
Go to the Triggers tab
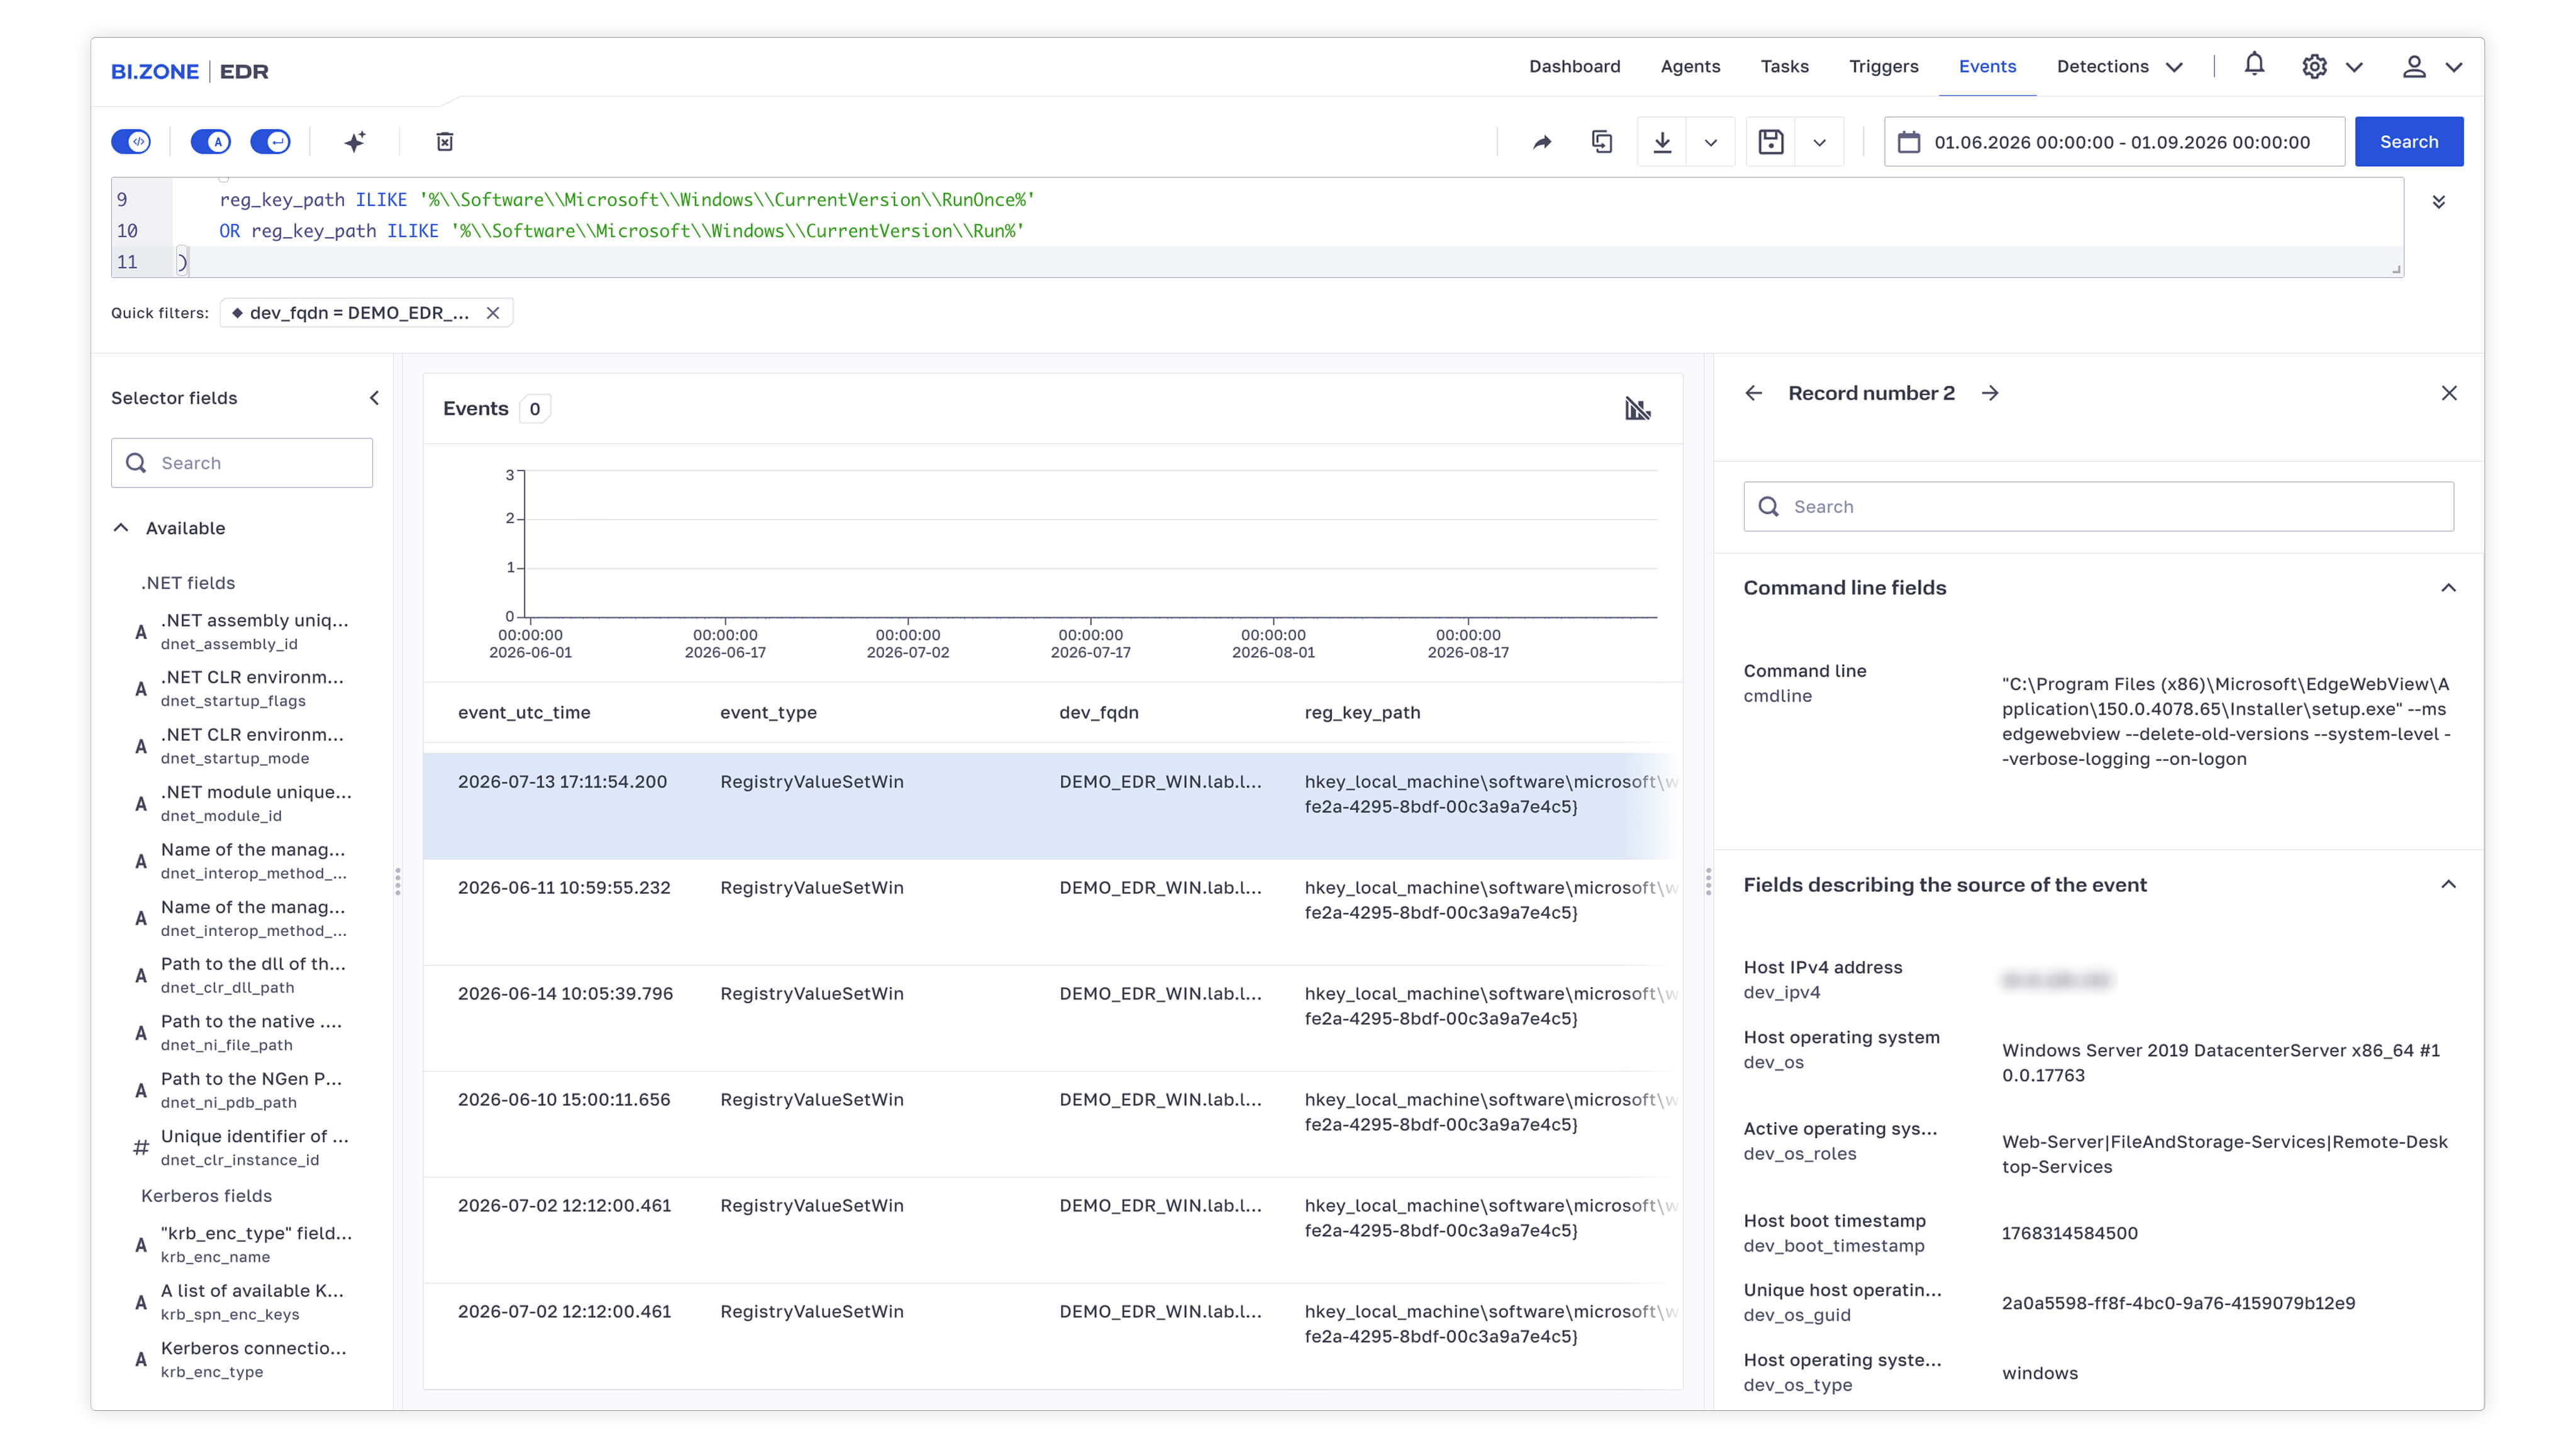pos(1883,66)
